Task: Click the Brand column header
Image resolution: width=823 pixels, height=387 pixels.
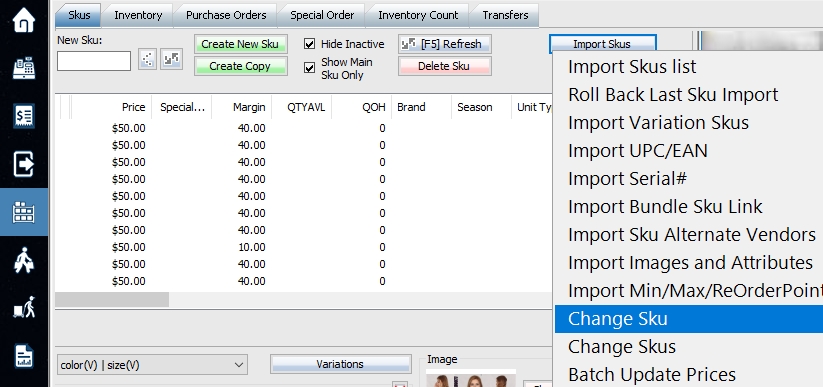Action: [421, 107]
